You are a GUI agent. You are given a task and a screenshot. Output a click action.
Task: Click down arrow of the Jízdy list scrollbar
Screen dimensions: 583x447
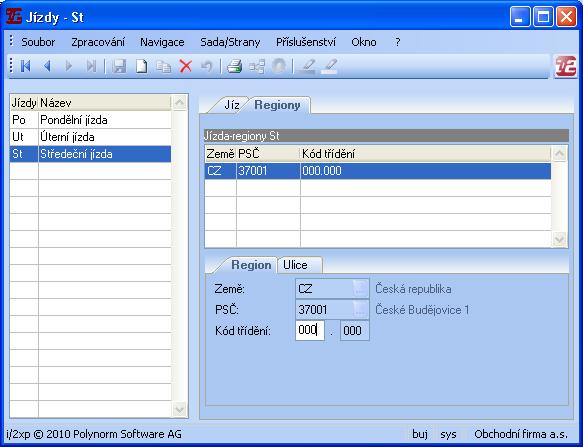(180, 409)
